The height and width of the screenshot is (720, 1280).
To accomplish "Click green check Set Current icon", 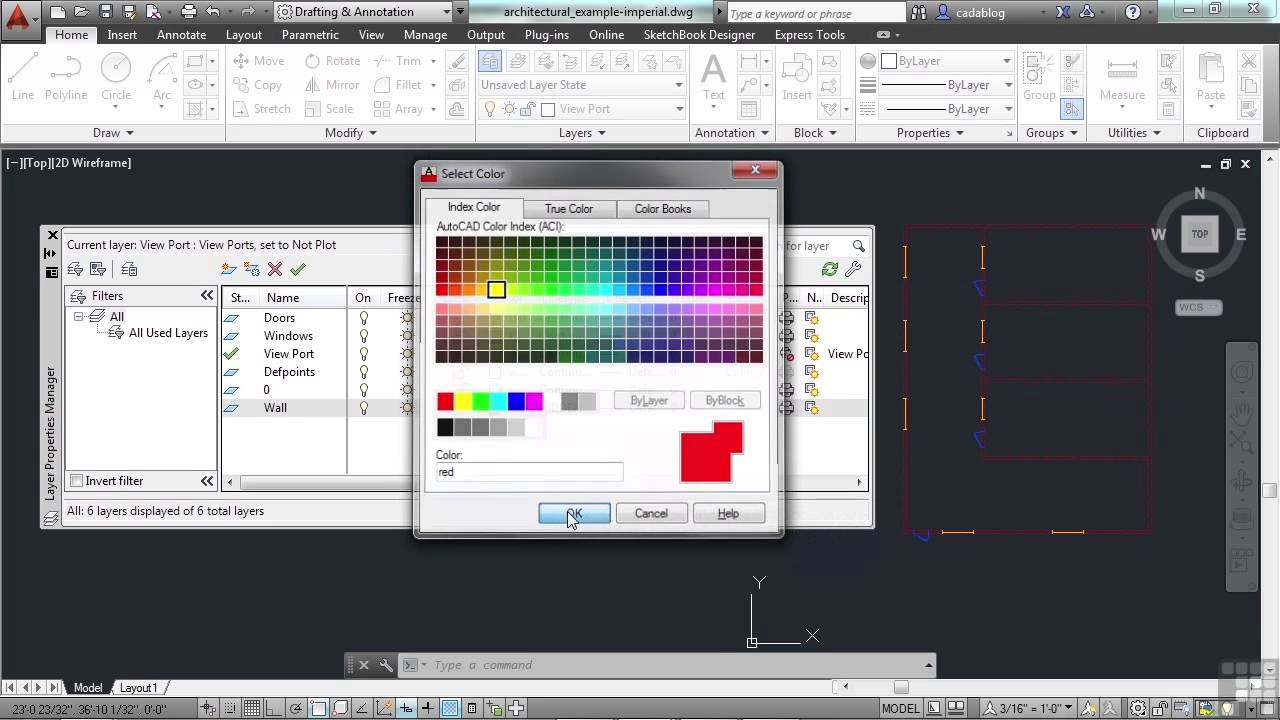I will click(298, 269).
